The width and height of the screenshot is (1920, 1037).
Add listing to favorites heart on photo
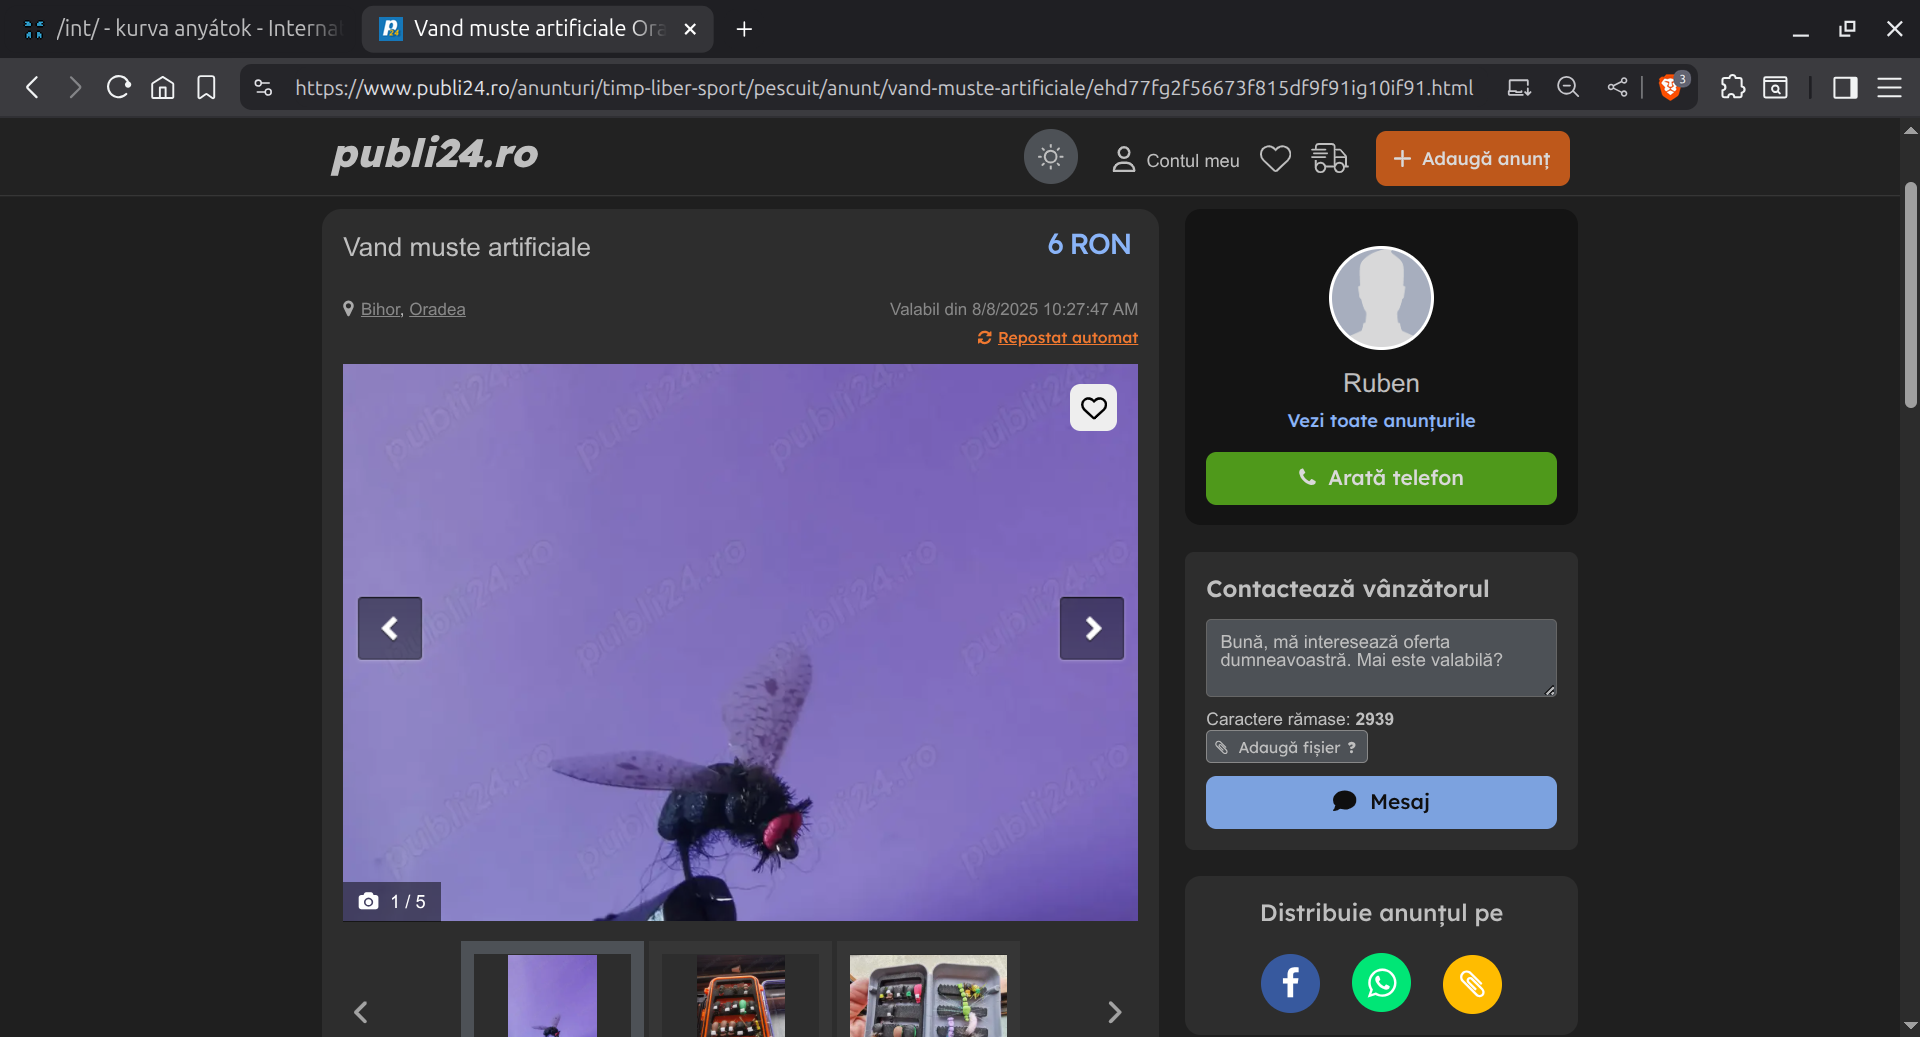[x=1093, y=408]
